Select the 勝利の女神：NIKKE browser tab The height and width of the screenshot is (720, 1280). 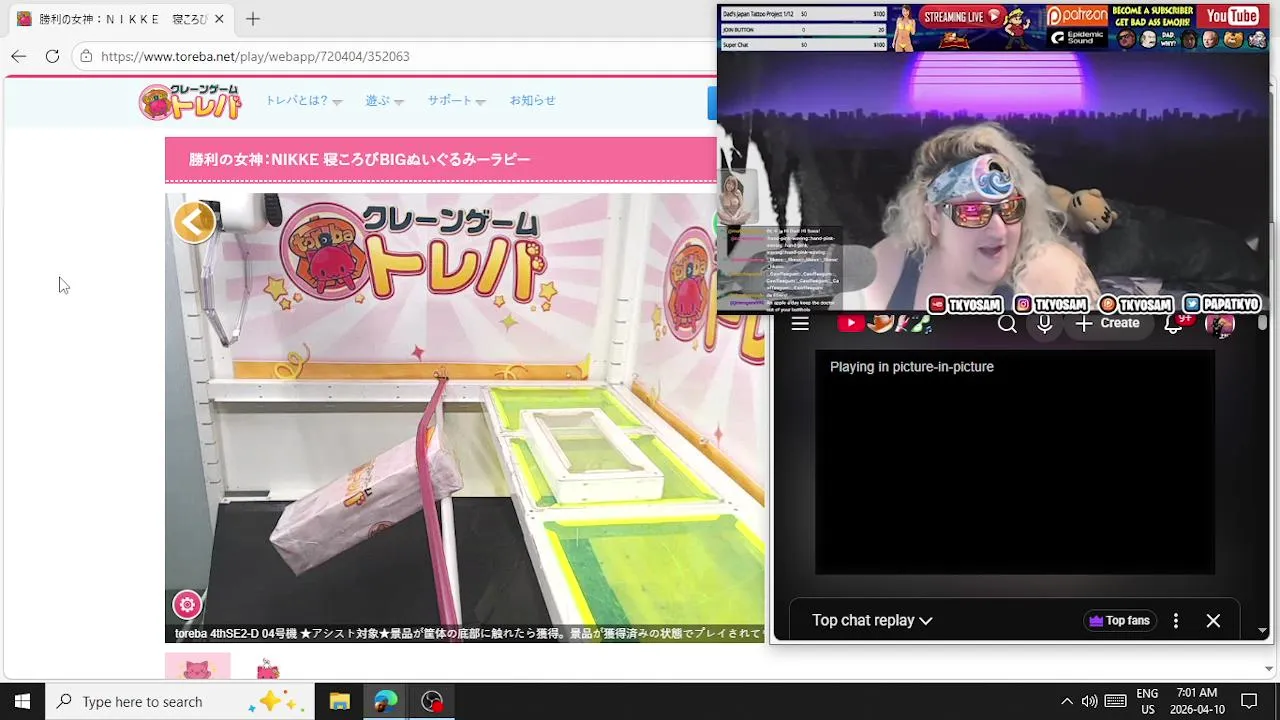point(120,19)
